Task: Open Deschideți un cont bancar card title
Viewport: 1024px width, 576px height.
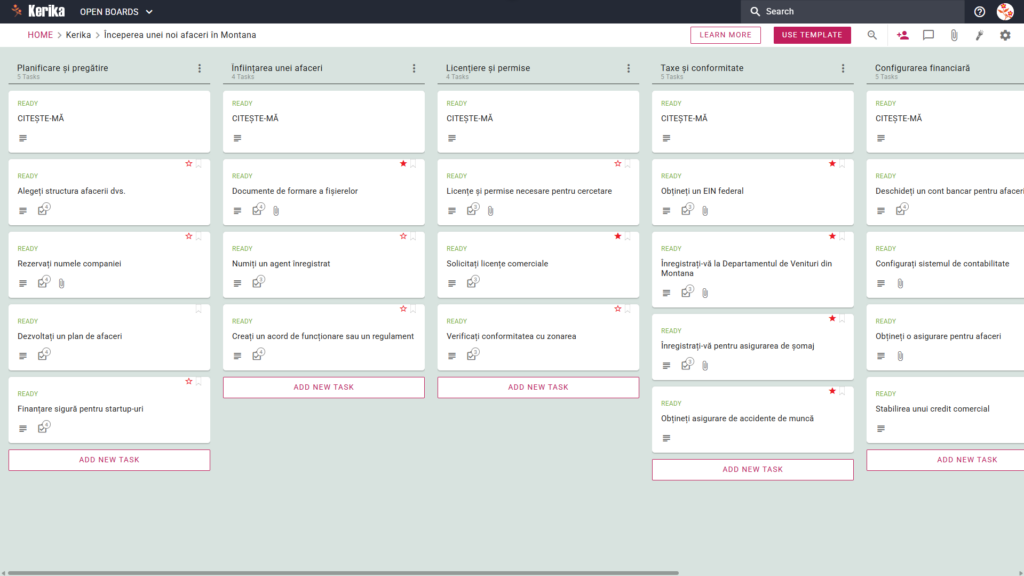Action: point(949,191)
